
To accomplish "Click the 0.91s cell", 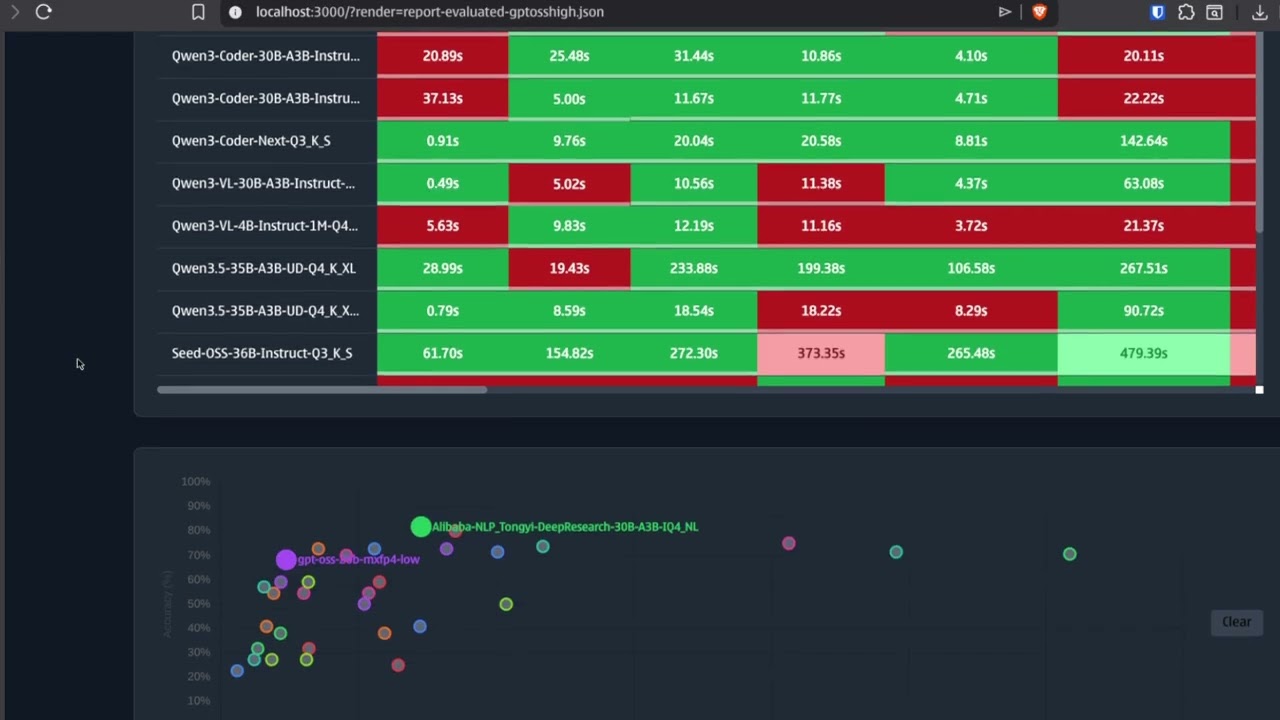I will (x=442, y=141).
